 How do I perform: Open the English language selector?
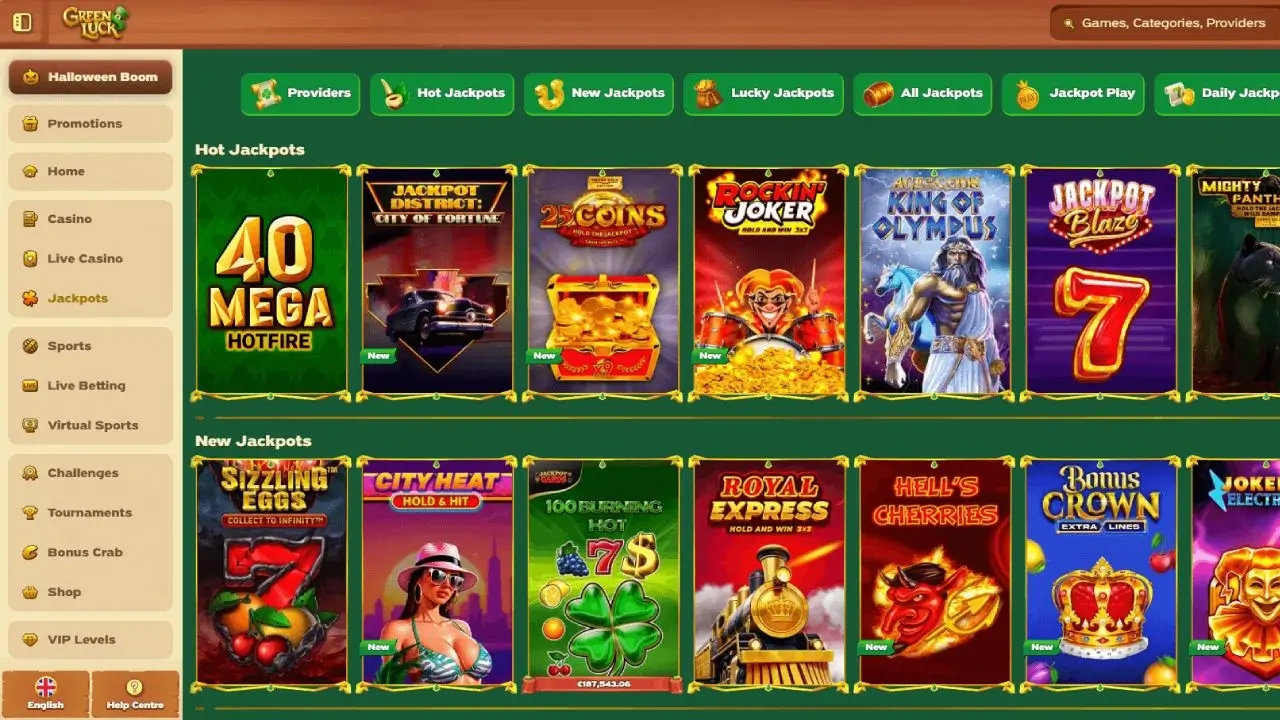point(45,694)
